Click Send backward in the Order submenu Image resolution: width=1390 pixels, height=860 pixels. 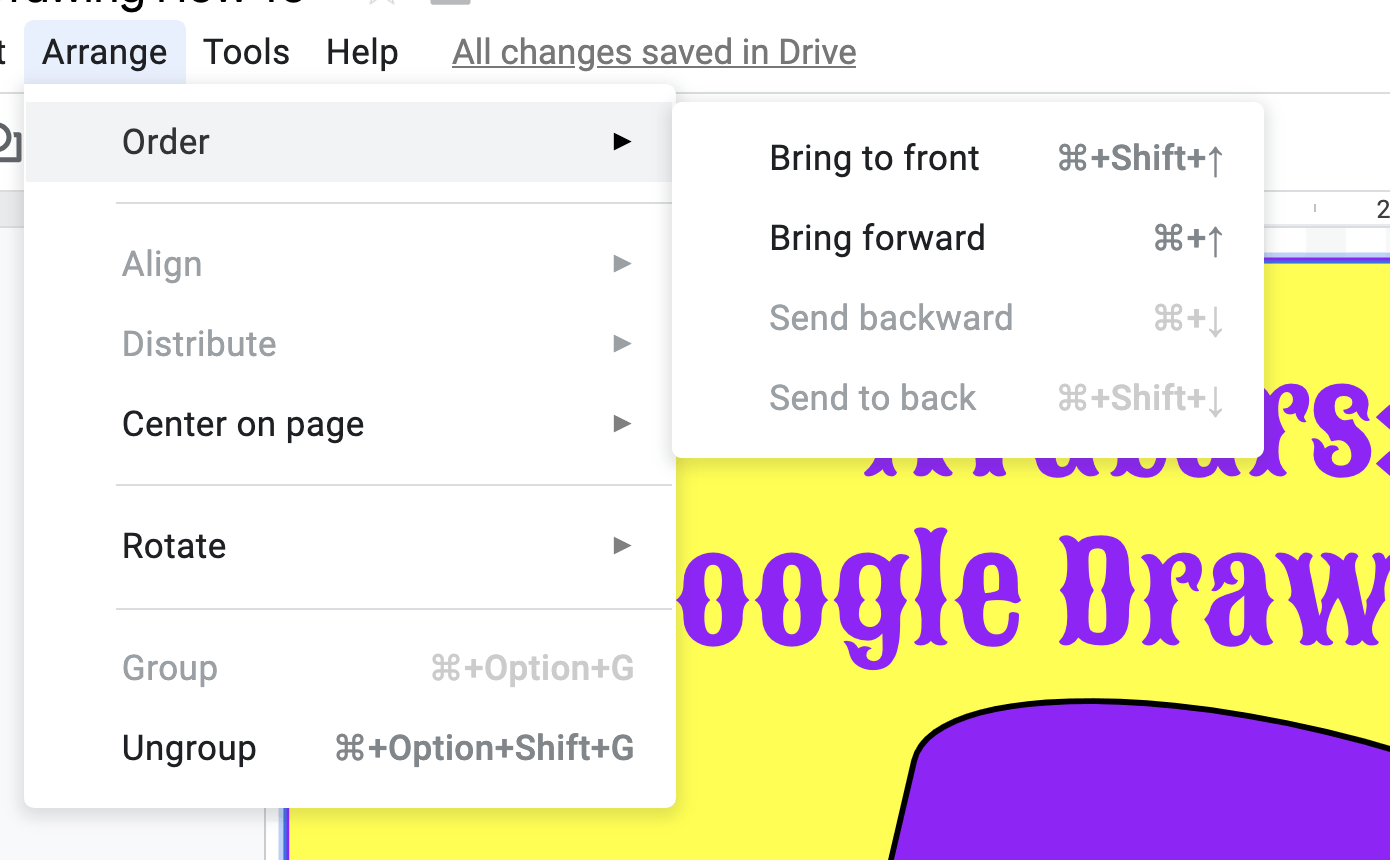coord(968,318)
